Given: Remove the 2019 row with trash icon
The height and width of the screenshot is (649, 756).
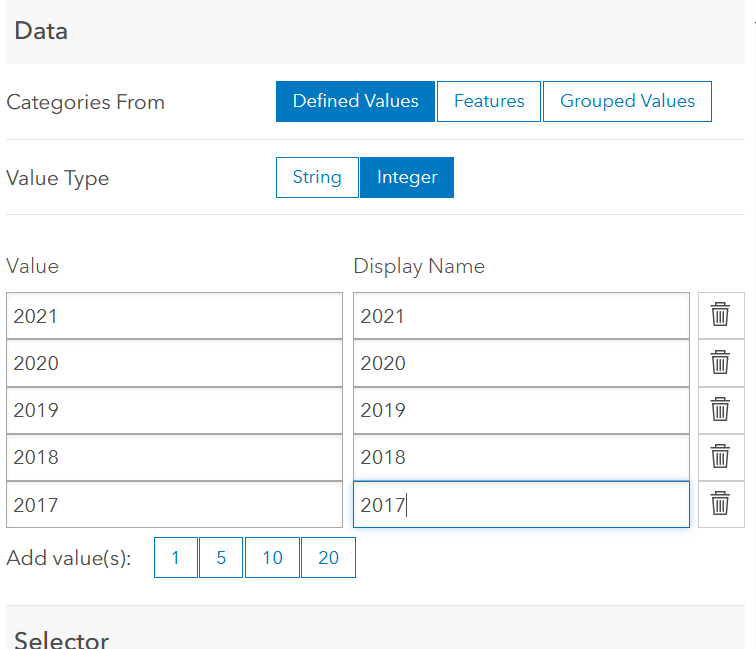Looking at the screenshot, I should coord(720,409).
